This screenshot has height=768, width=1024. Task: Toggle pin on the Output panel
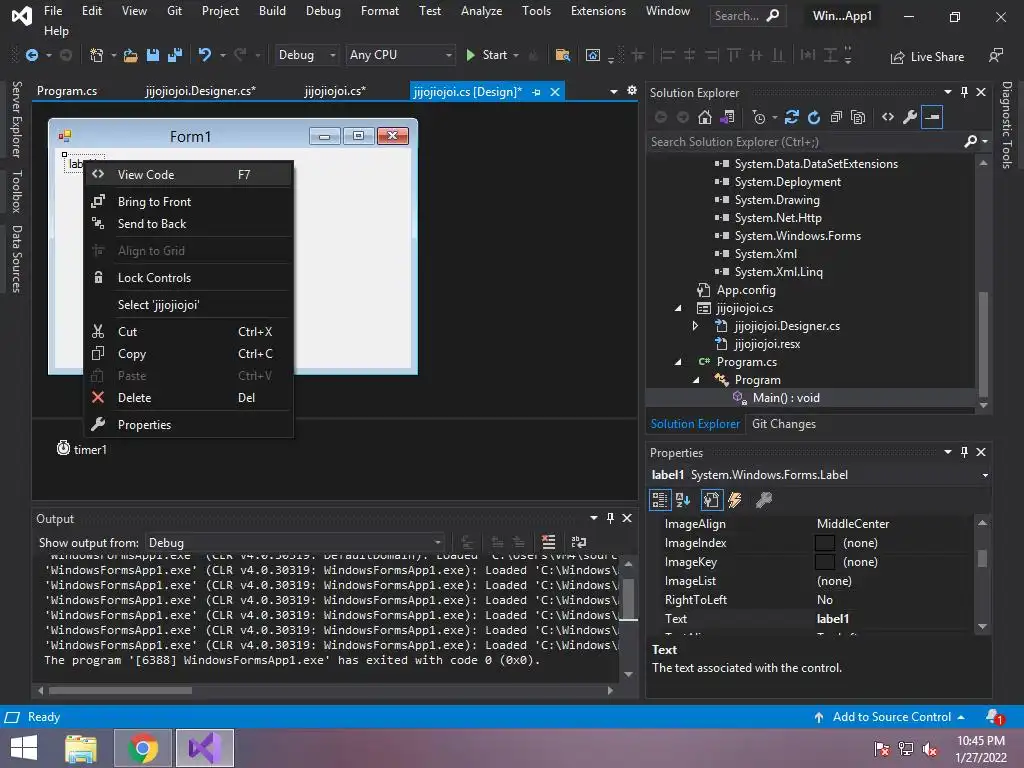611,518
